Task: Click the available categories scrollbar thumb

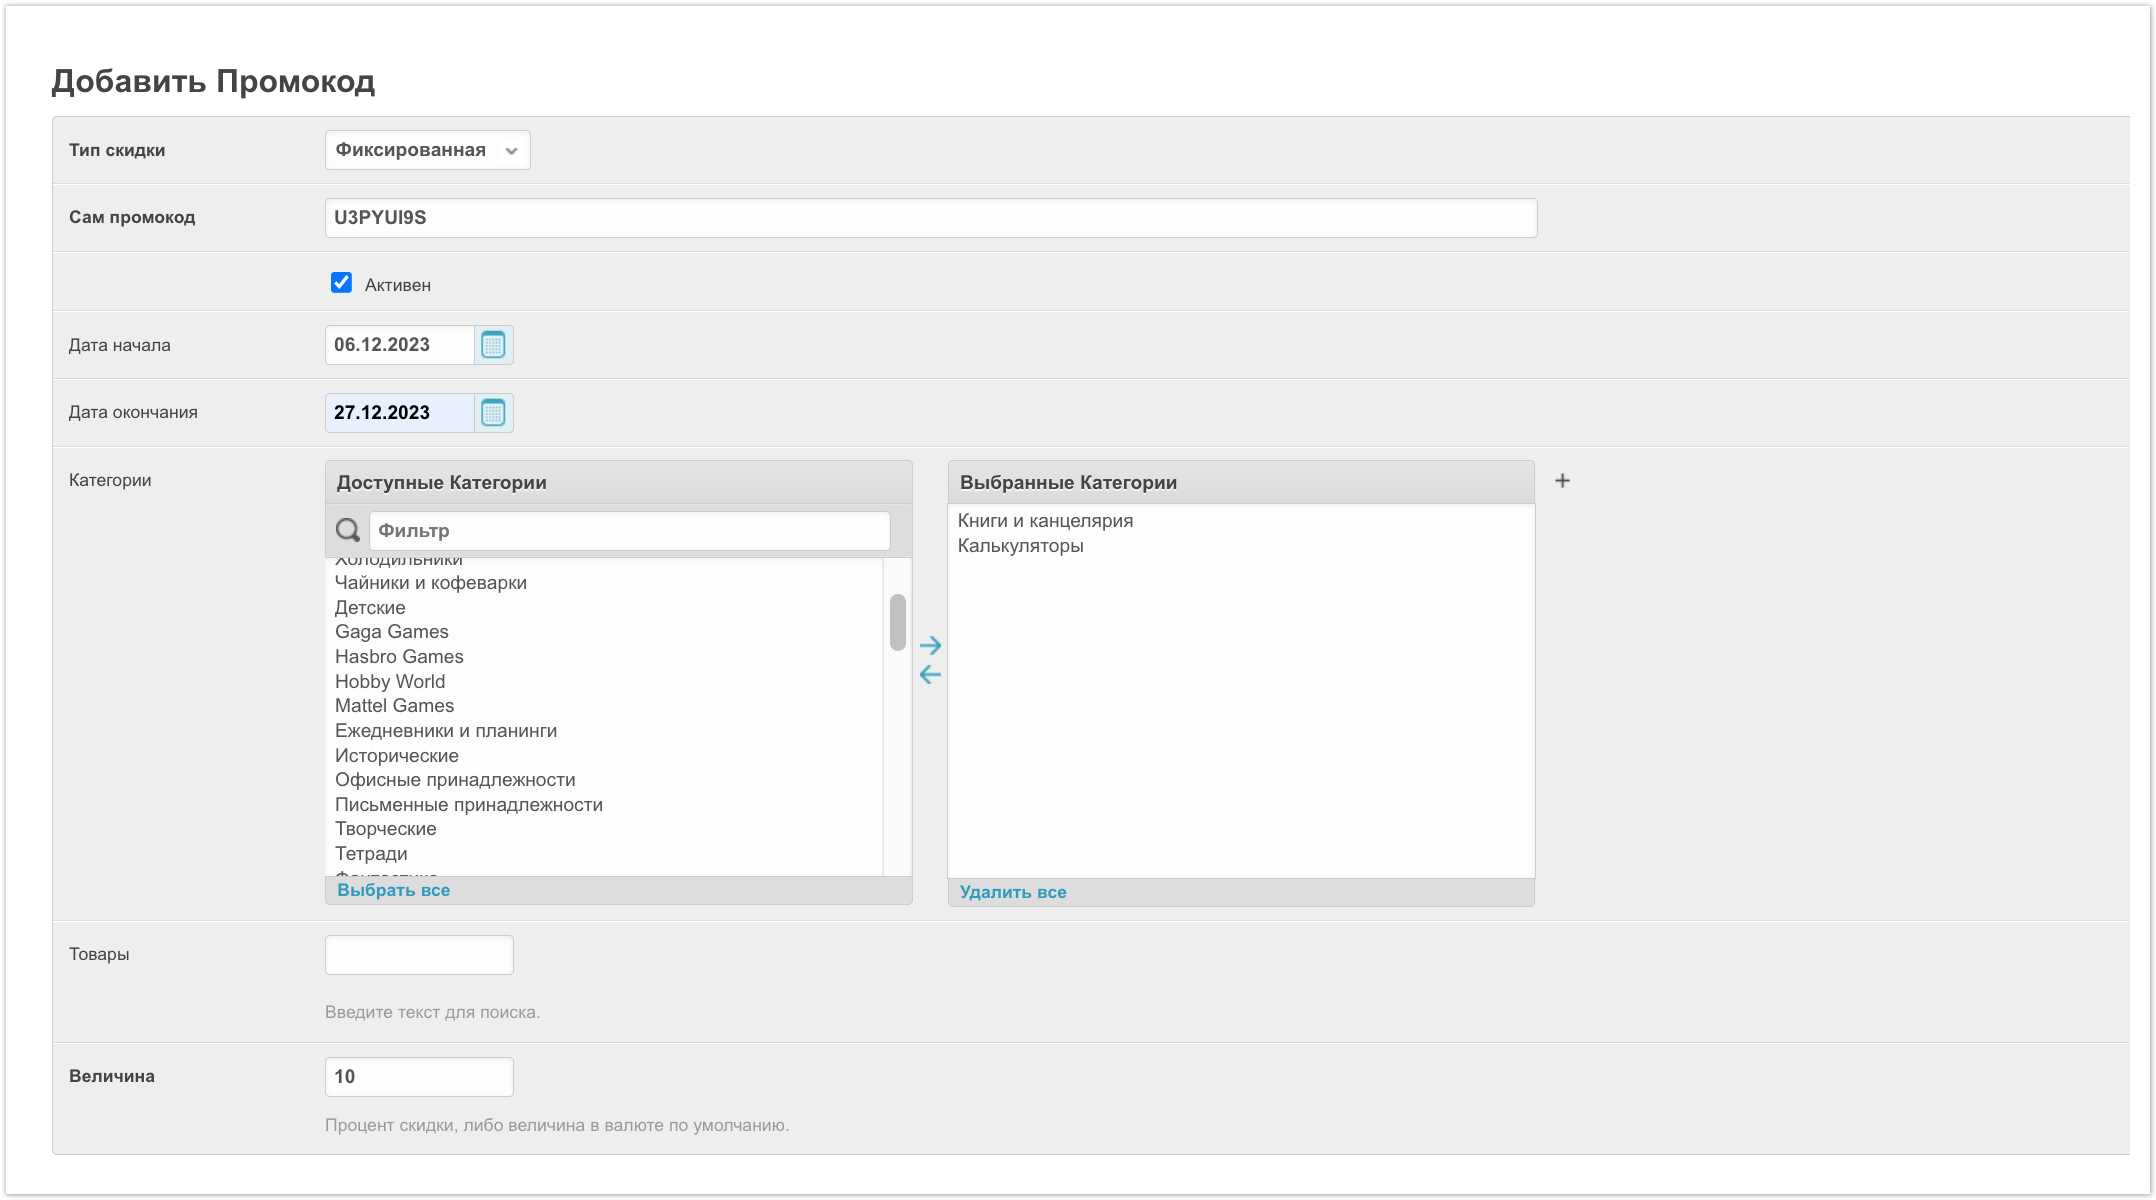Action: [x=897, y=622]
